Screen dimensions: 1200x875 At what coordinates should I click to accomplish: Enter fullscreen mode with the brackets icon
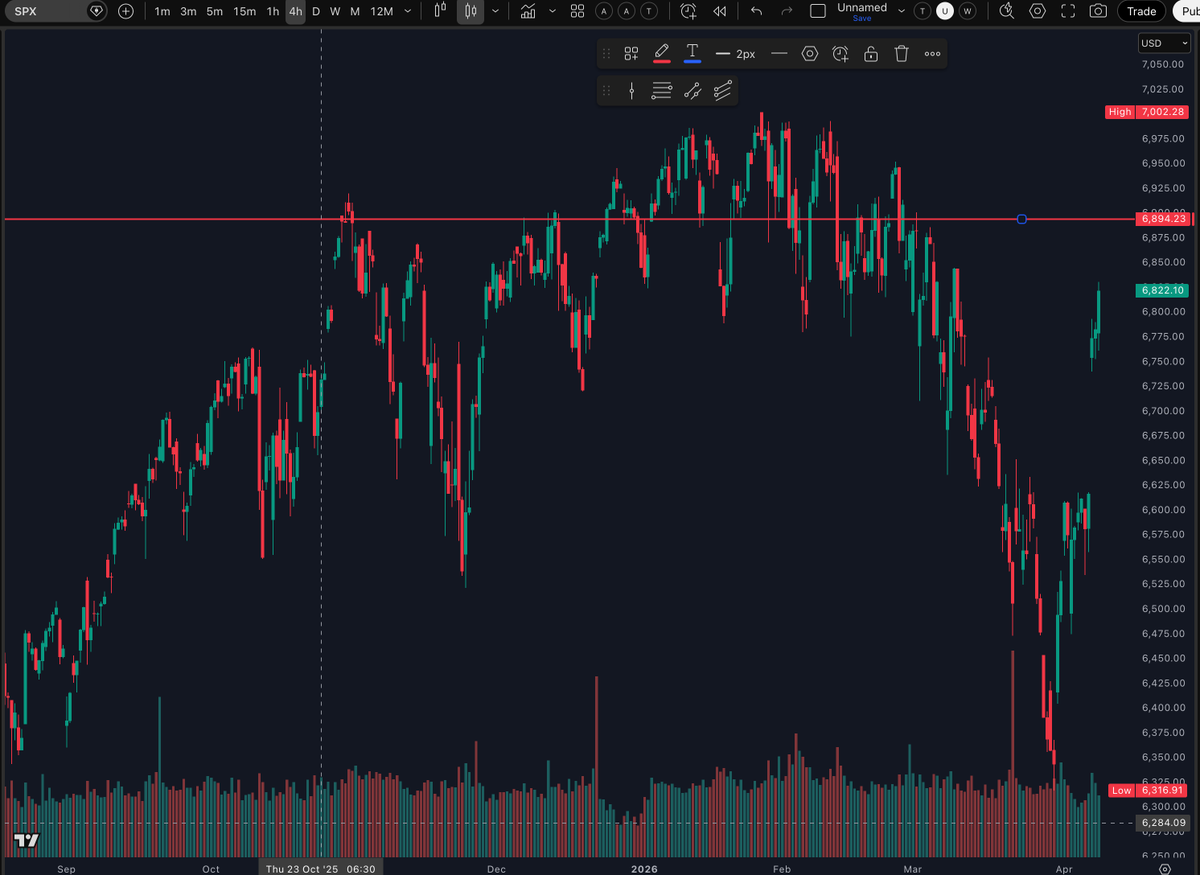coord(1068,11)
